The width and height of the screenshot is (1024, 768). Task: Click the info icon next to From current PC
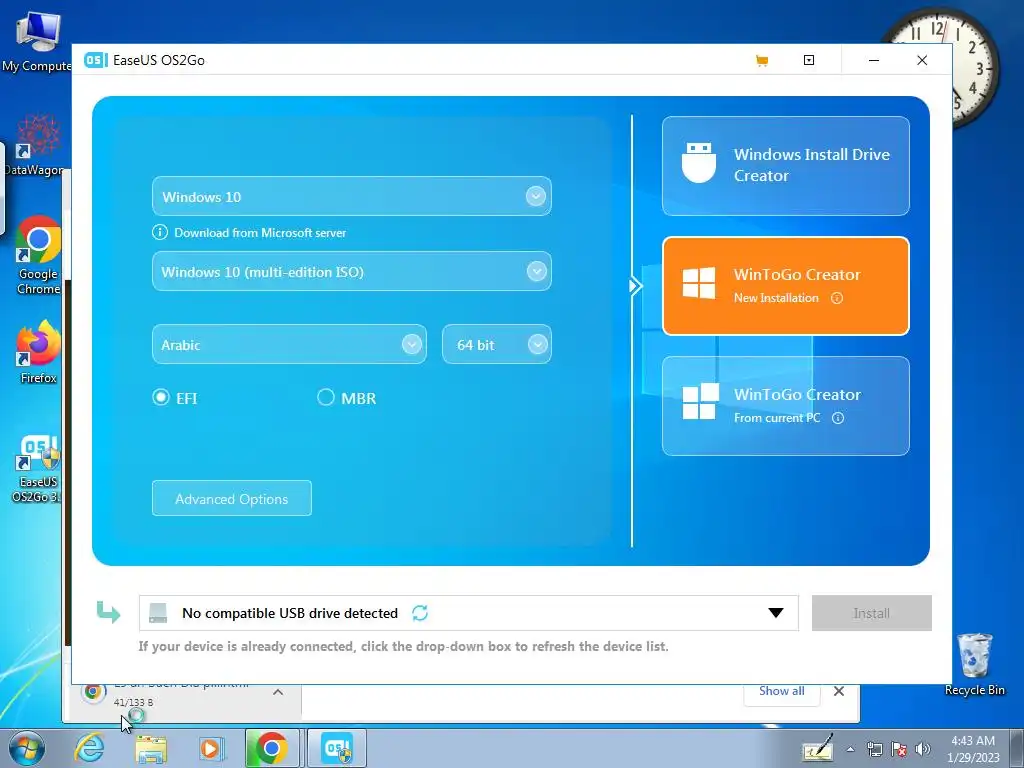pos(838,418)
